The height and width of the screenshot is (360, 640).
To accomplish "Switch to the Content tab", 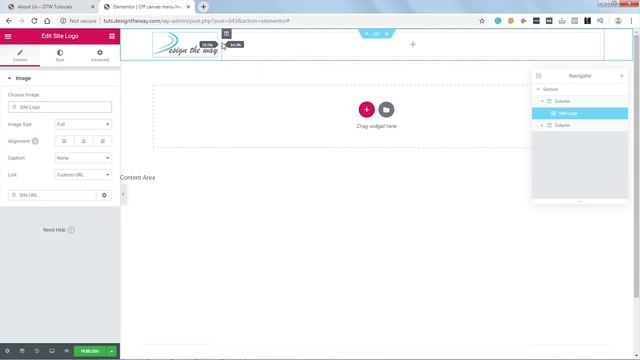I will pyautogui.click(x=20, y=56).
